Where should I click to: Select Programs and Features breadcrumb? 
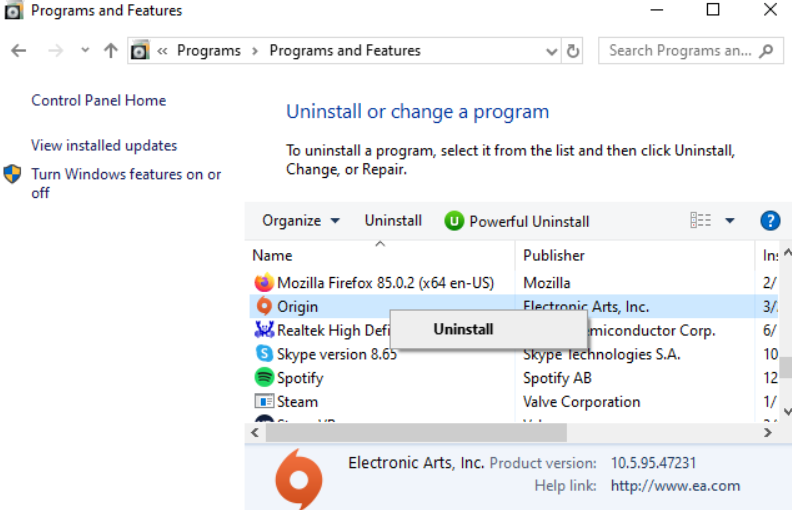pos(345,50)
